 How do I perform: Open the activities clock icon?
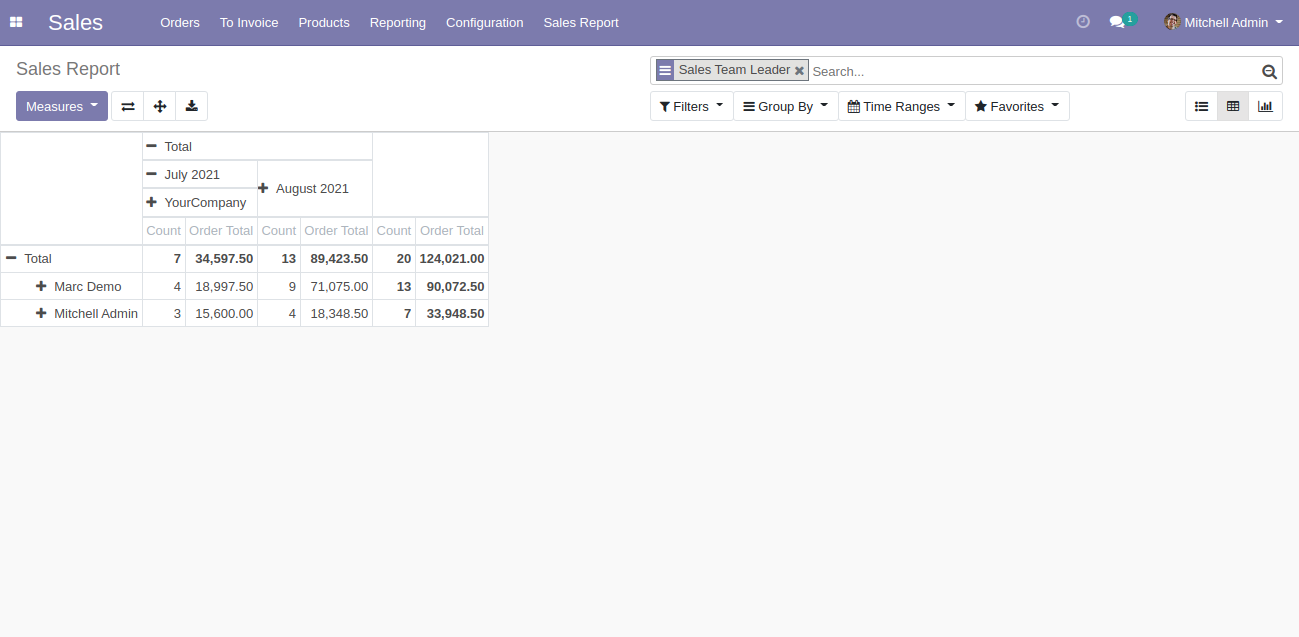click(1083, 22)
